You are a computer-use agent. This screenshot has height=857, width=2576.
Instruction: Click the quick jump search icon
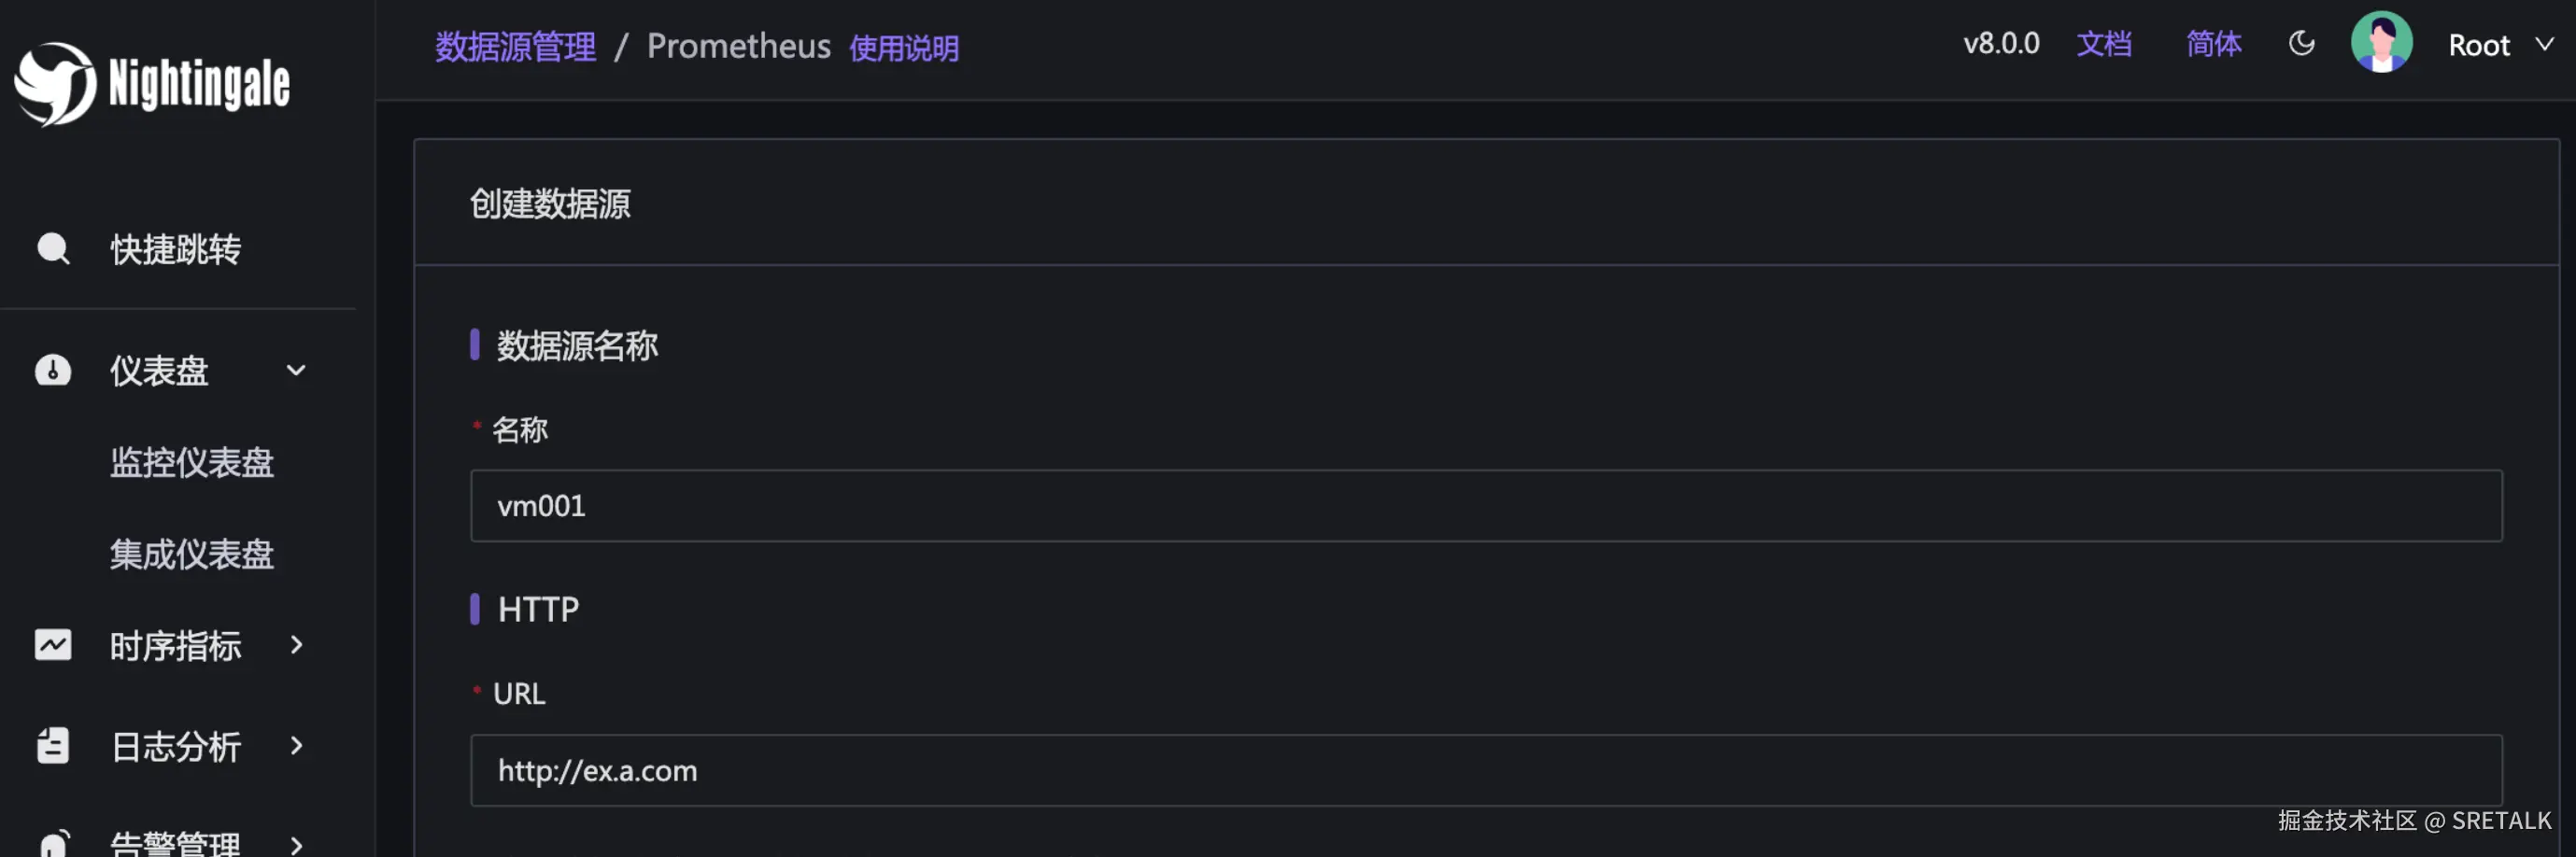click(x=53, y=249)
